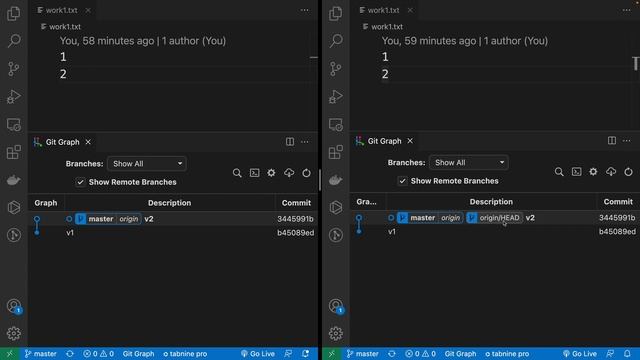
Task: Click master branch in right status bar
Action: [x=362, y=354]
